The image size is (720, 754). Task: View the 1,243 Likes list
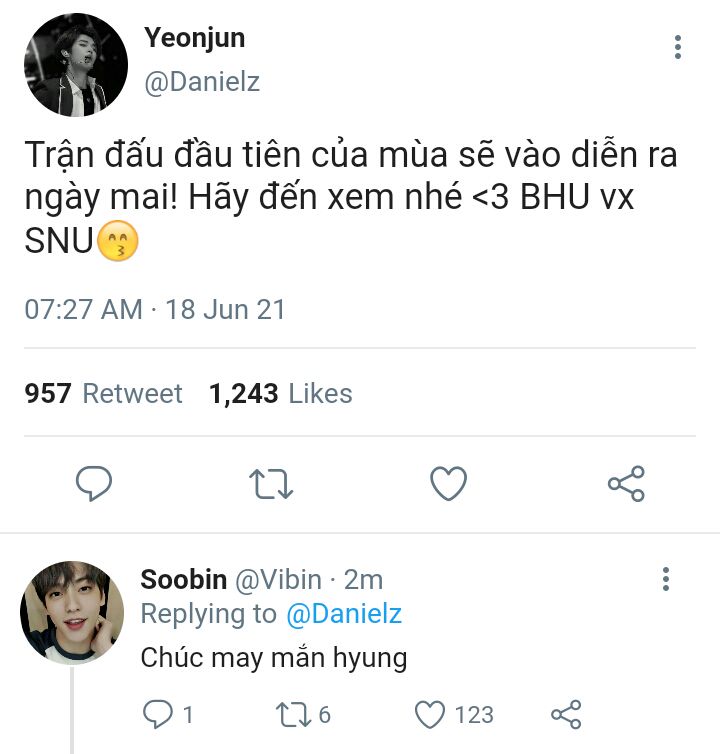click(280, 394)
